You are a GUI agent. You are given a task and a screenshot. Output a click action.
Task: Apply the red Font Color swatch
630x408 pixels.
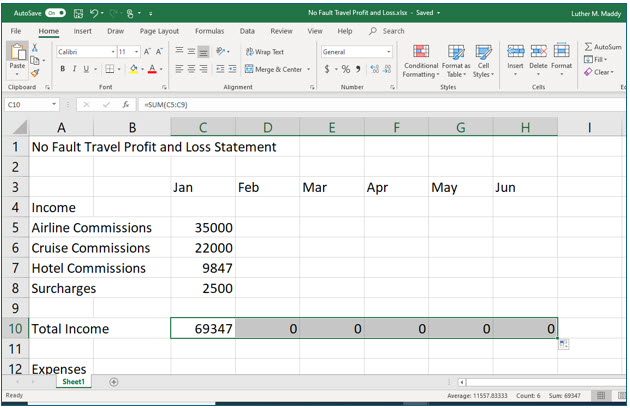pyautogui.click(x=152, y=69)
